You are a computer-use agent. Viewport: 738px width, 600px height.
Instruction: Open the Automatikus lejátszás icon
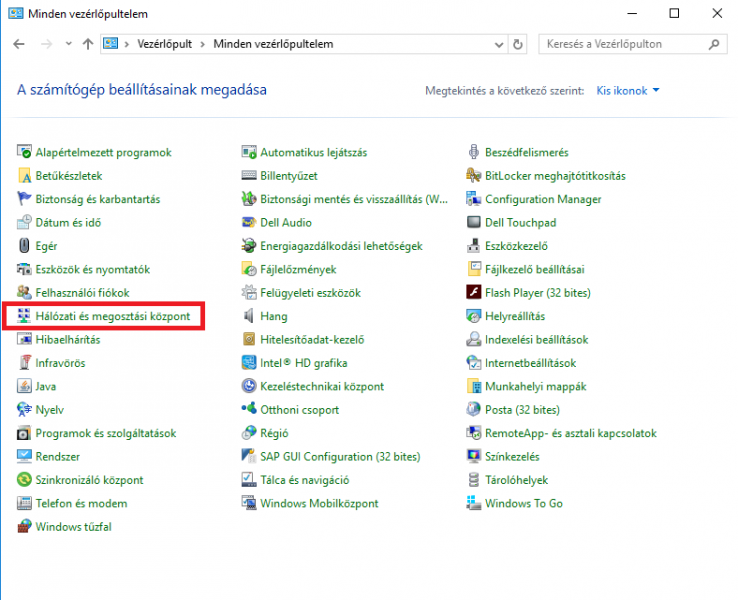coord(249,152)
